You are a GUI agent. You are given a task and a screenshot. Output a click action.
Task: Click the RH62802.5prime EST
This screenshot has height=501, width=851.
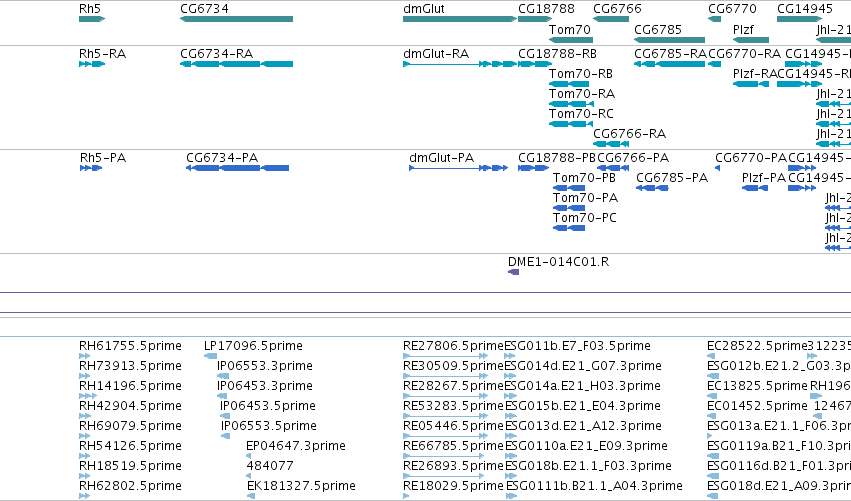[x=130, y=486]
